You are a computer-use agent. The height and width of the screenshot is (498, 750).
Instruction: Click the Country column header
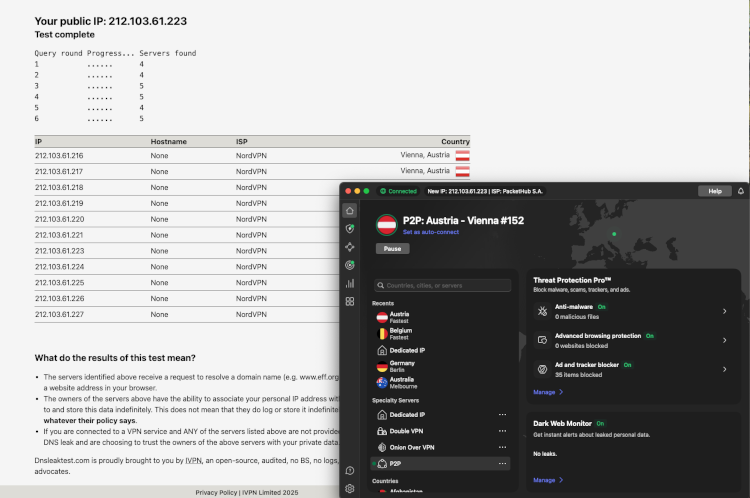click(x=455, y=142)
